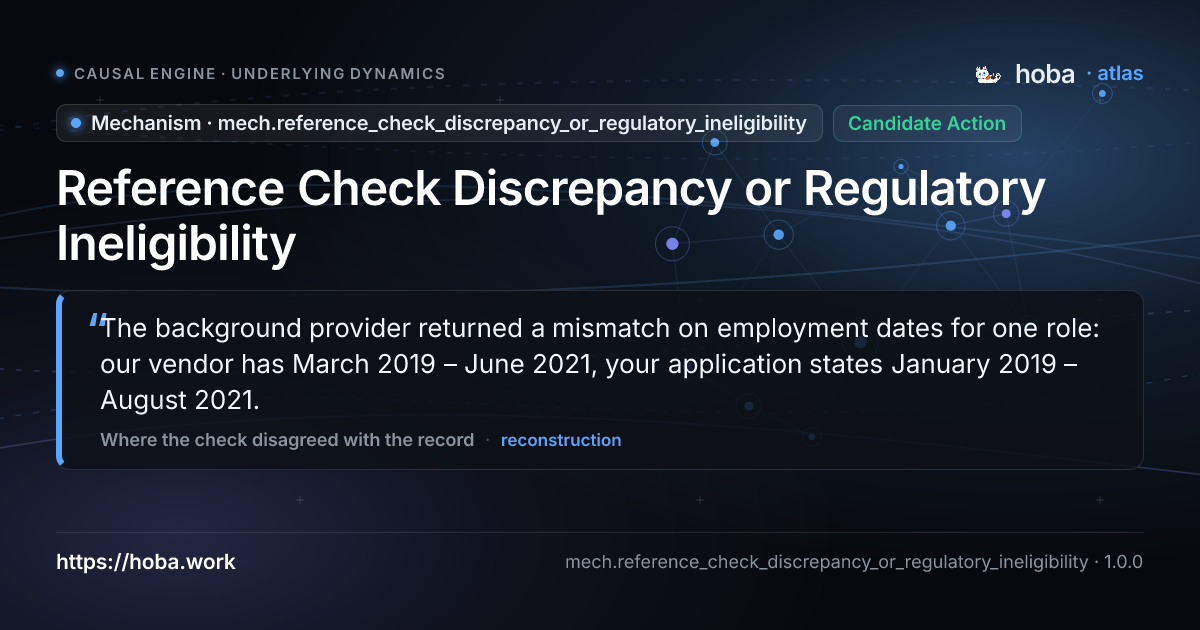The image size is (1200, 630).
Task: Select the CAUSAL ENGINE · UNDERLYING DYNAMICS label
Action: coord(260,74)
